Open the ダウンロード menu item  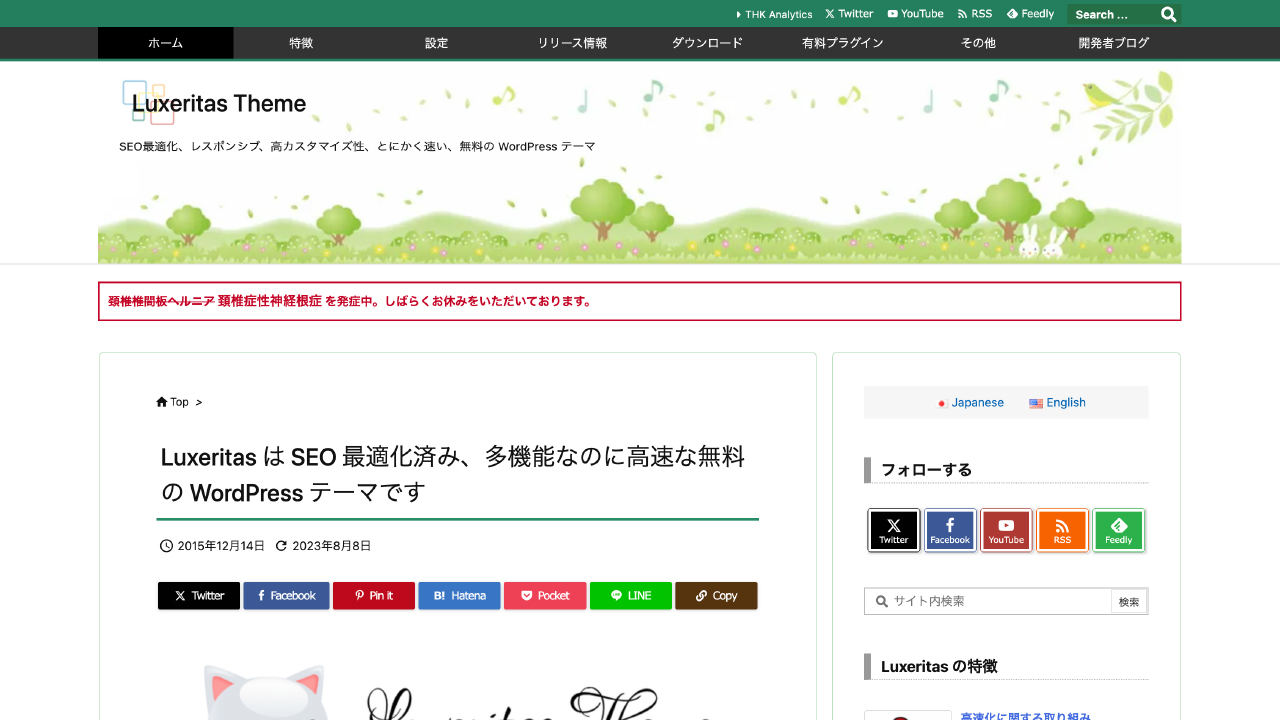[707, 43]
